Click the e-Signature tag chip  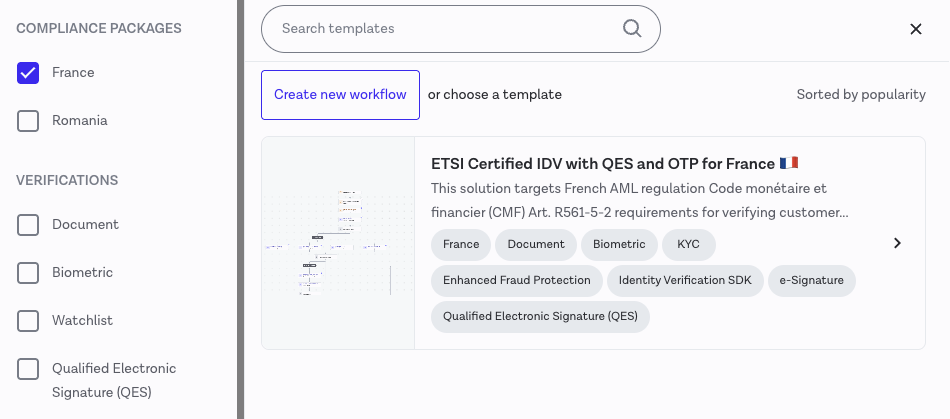pos(811,281)
